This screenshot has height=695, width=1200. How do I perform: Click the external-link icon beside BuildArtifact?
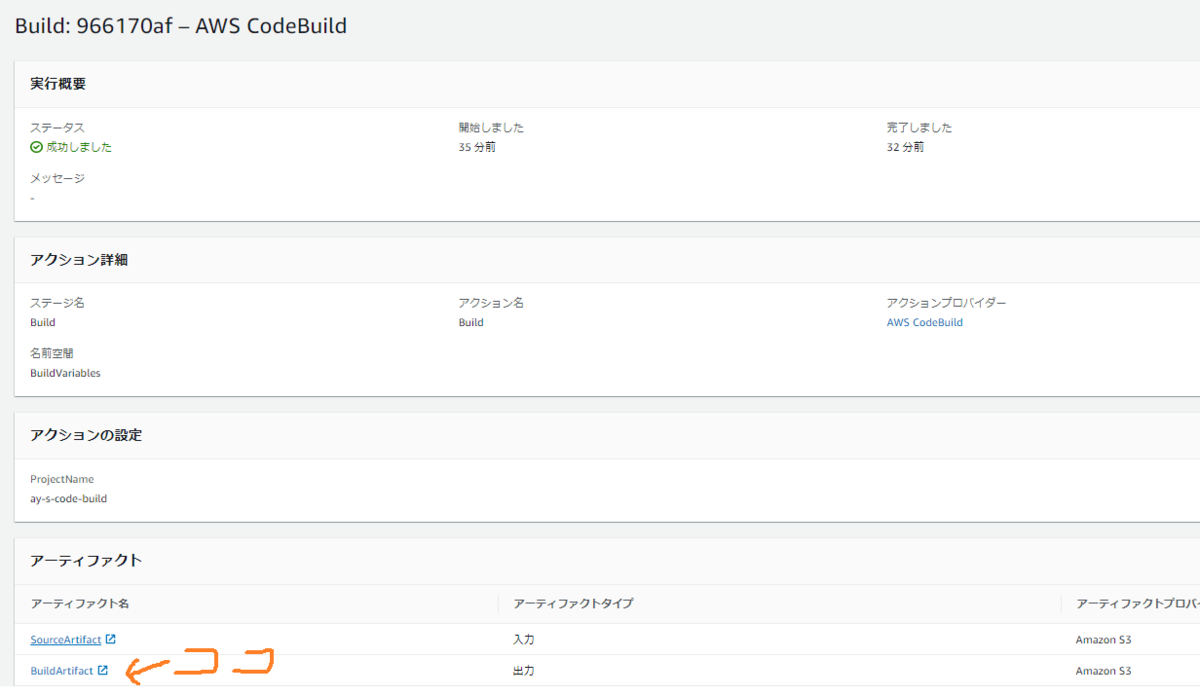pos(103,670)
